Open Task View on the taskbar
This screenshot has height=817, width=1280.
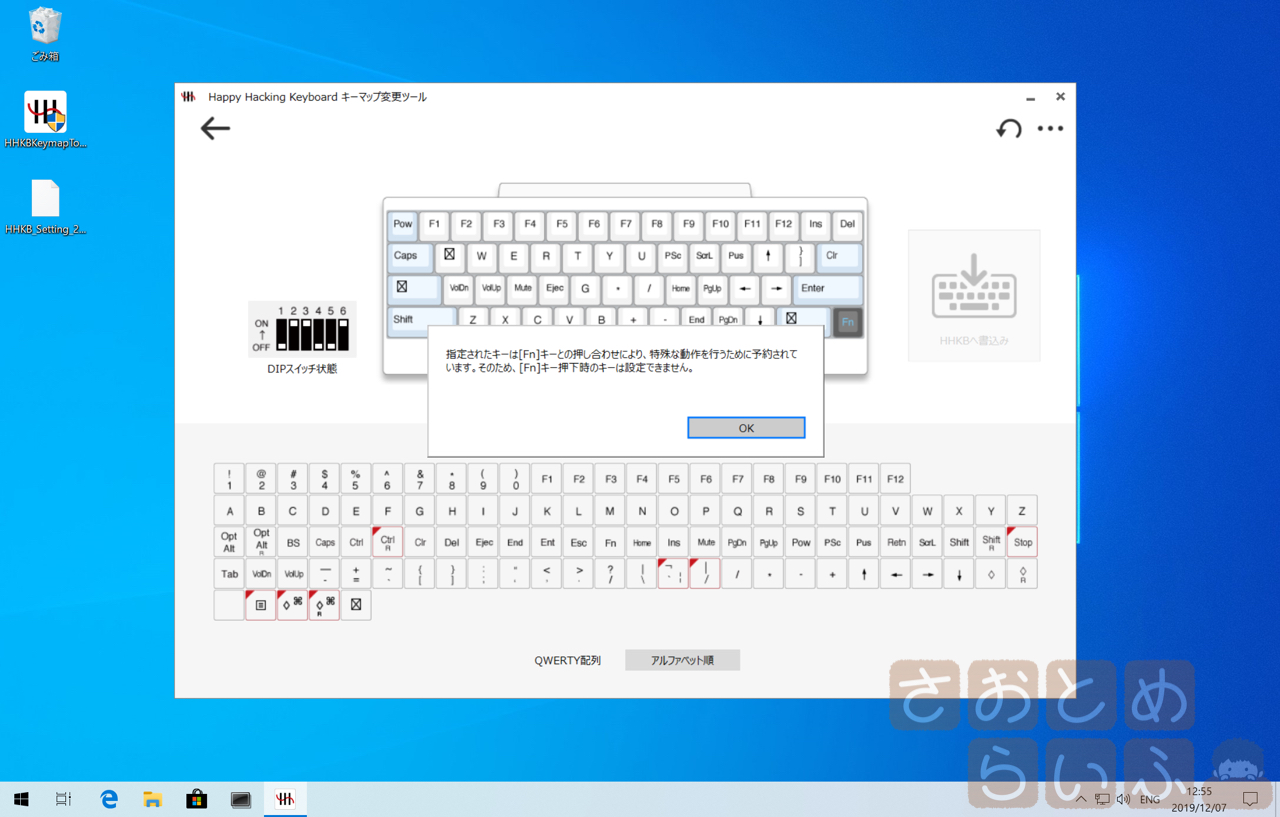(x=64, y=799)
